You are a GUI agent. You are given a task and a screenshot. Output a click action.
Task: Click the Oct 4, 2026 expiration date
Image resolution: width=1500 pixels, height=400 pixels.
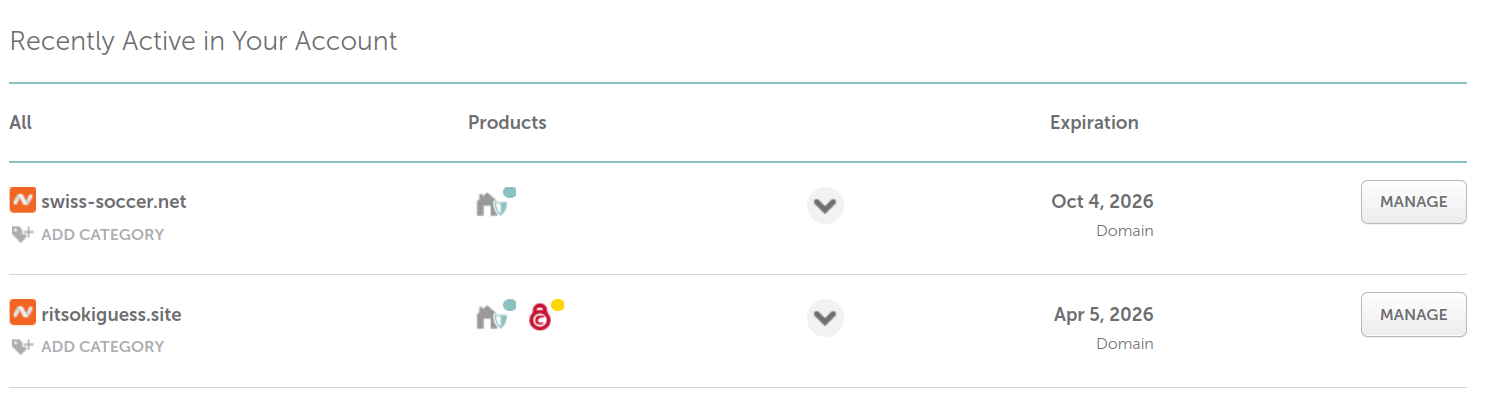tap(1102, 202)
